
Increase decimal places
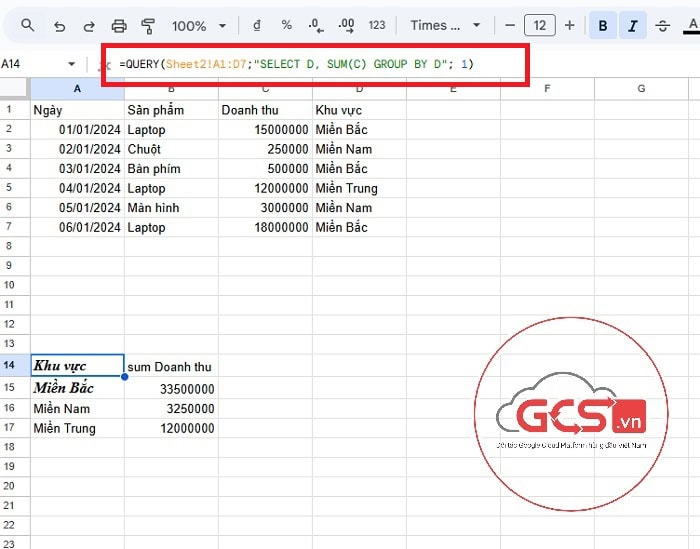click(347, 25)
